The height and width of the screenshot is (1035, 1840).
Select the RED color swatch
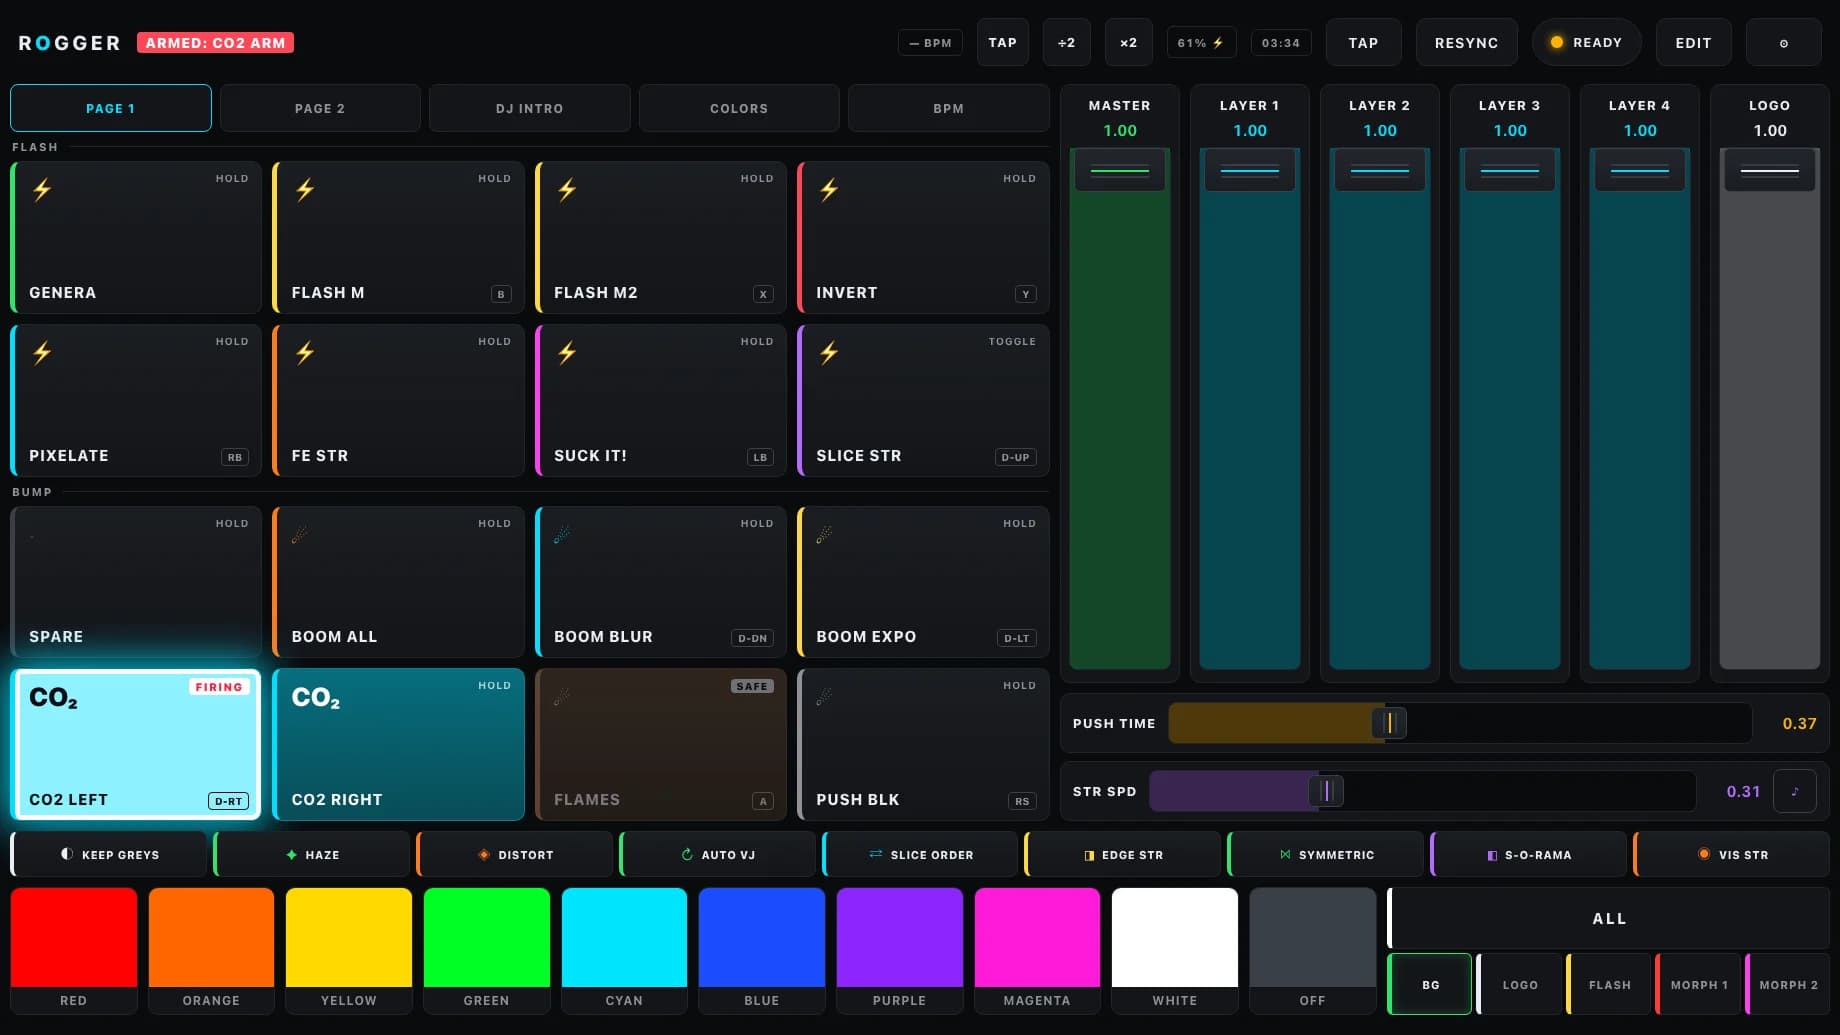tap(74, 950)
